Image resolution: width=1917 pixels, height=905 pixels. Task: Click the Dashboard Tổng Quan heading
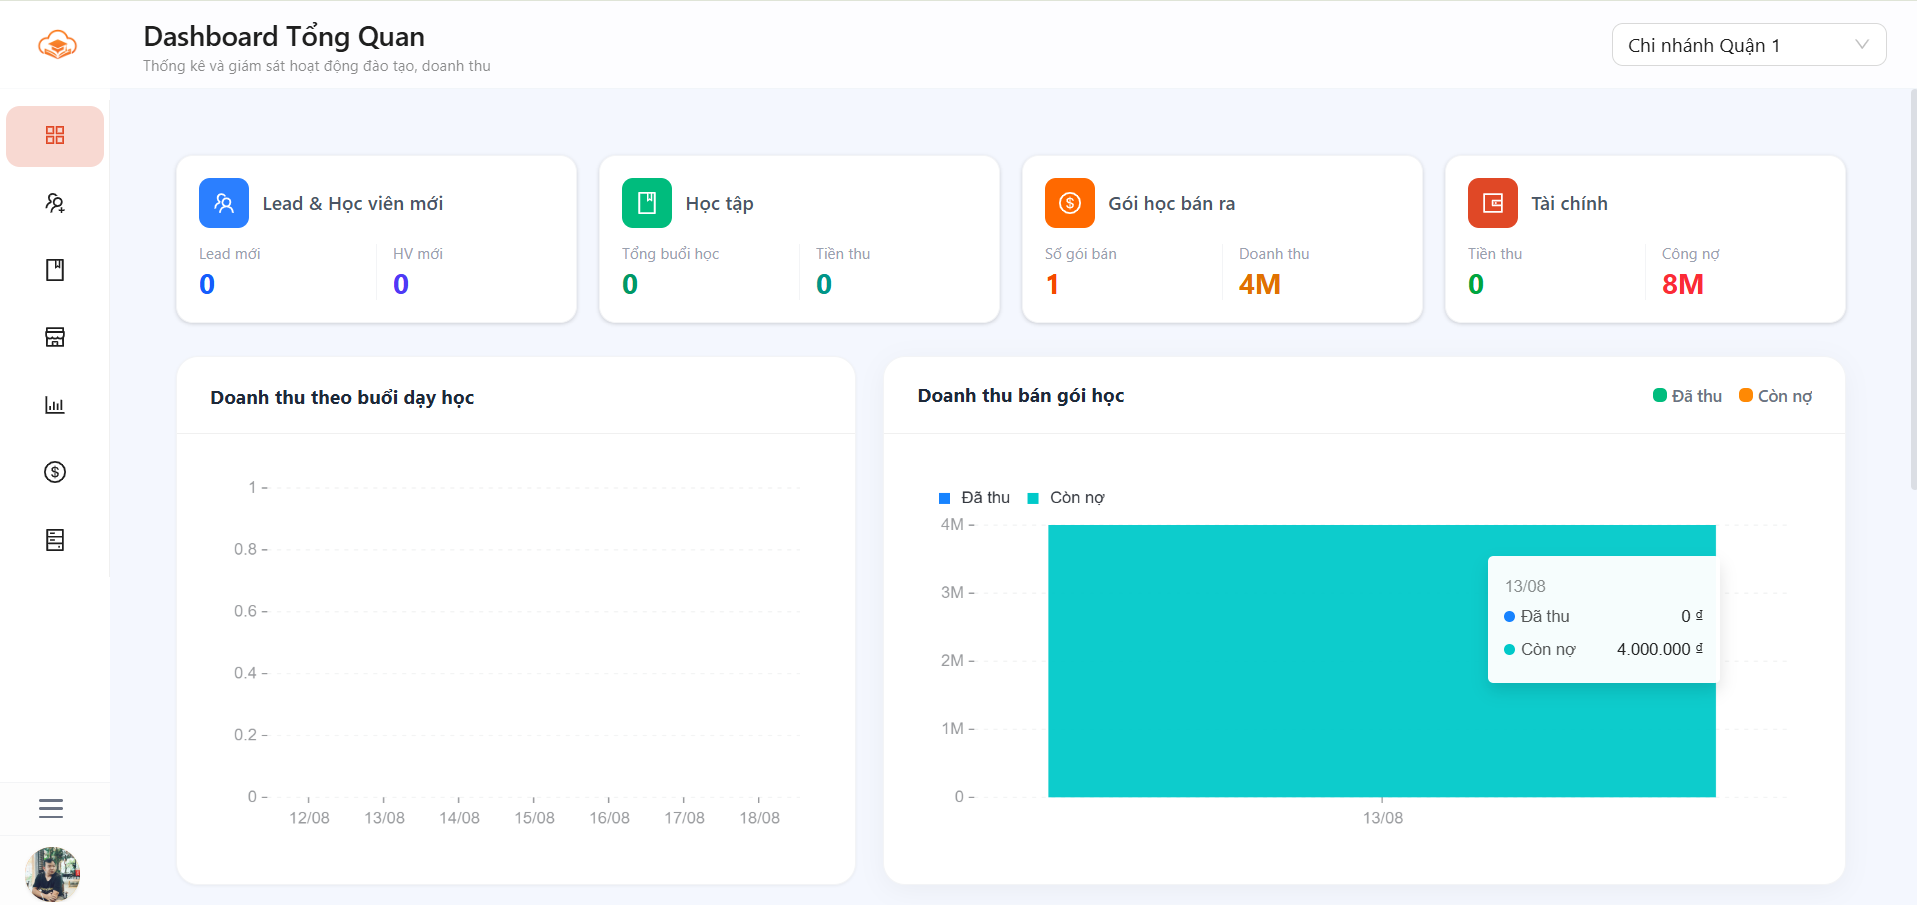(x=284, y=37)
